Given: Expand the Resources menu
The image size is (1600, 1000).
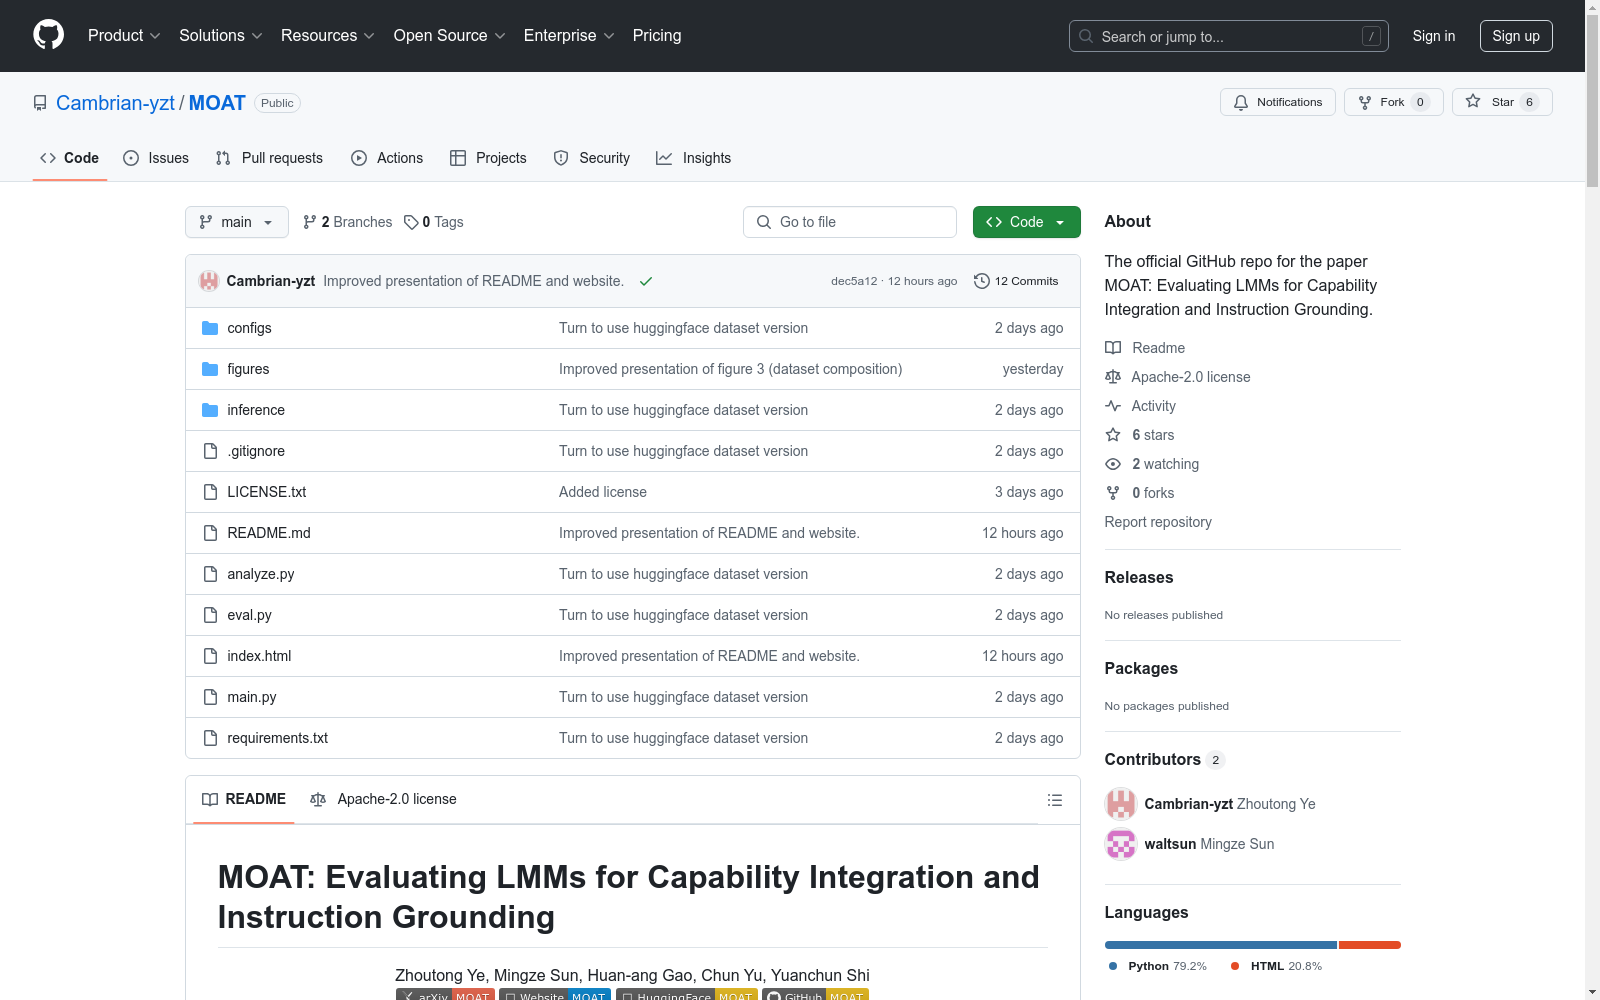Looking at the screenshot, I should (328, 36).
